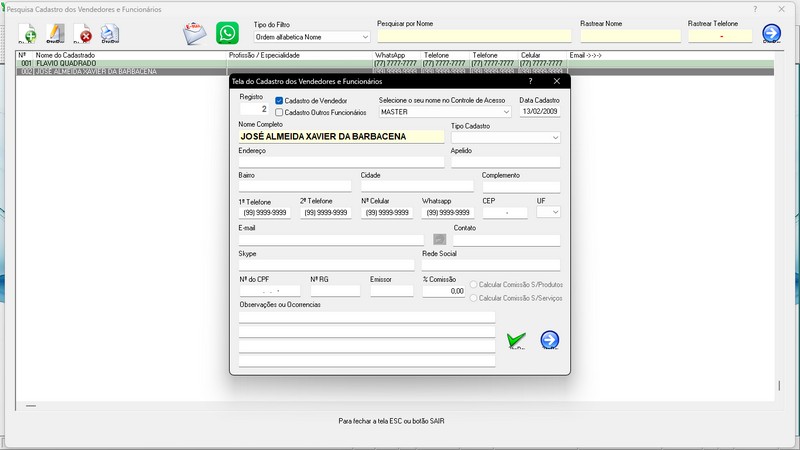
Task: Open the E-mail envelope icon
Action: (x=194, y=34)
